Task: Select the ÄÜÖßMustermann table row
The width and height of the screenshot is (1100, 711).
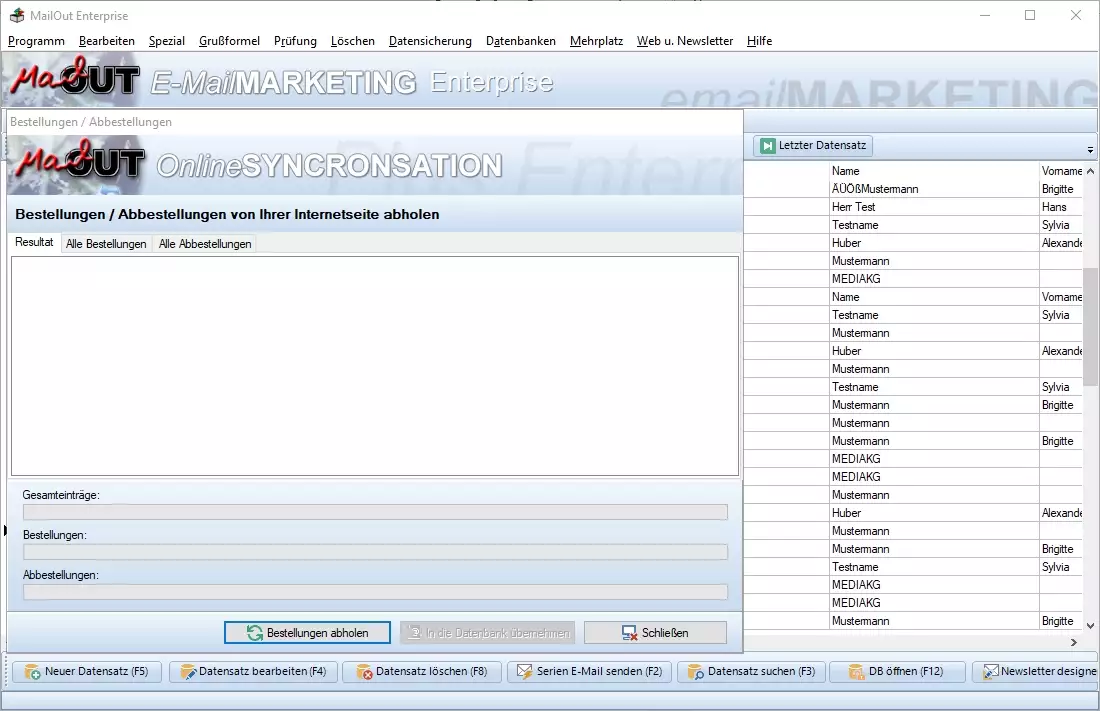Action: click(888, 189)
